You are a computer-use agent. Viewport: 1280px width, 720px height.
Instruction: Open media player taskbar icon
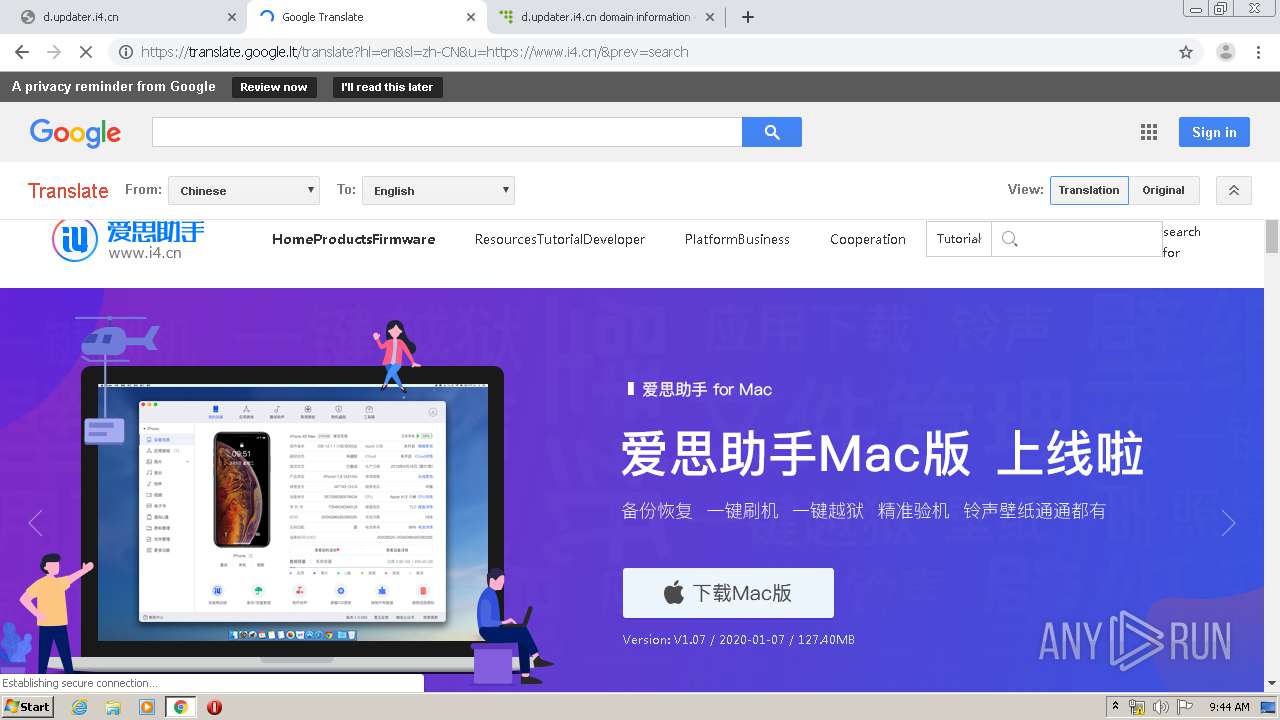click(147, 707)
